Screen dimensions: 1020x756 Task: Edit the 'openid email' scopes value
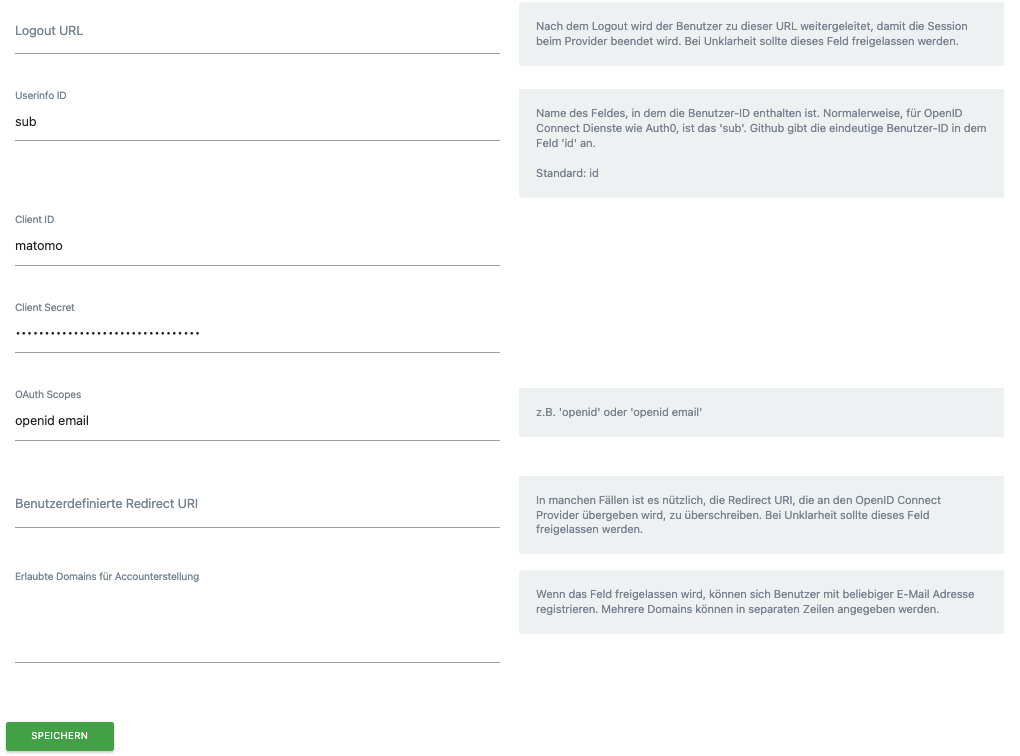click(x=52, y=420)
